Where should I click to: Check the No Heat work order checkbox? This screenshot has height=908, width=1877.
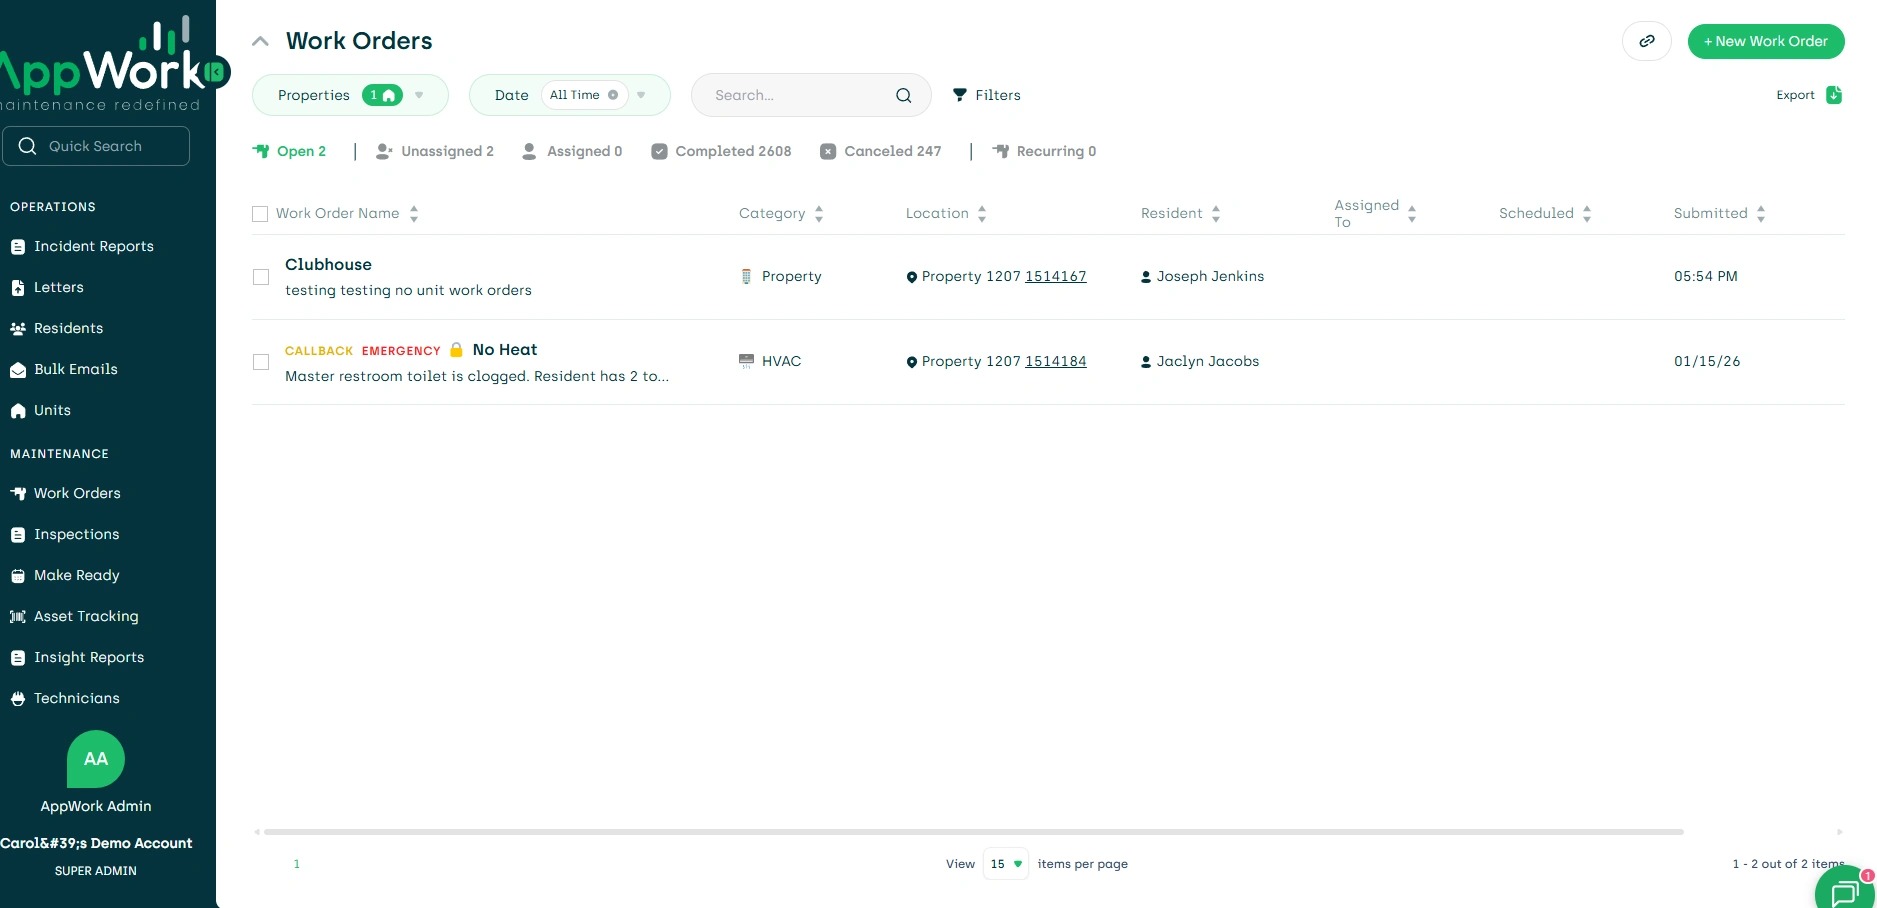tap(261, 362)
